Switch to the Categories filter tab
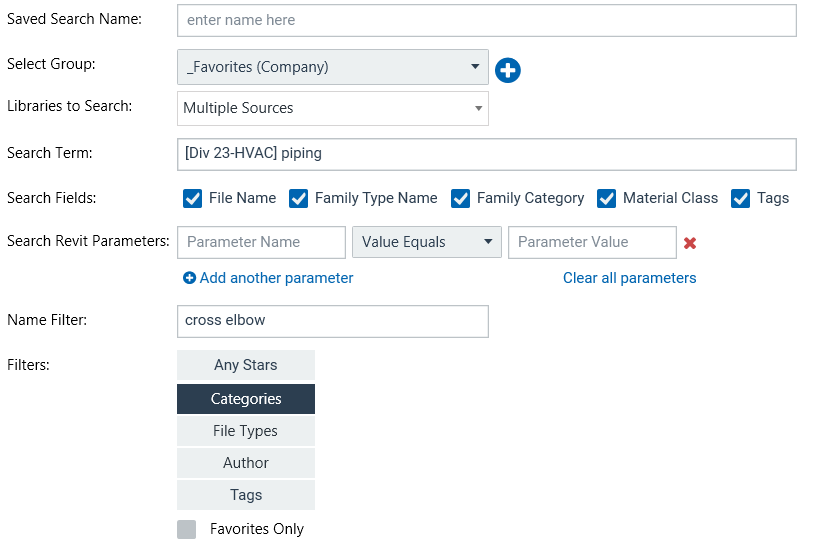This screenshot has height=543, width=813. (x=246, y=399)
